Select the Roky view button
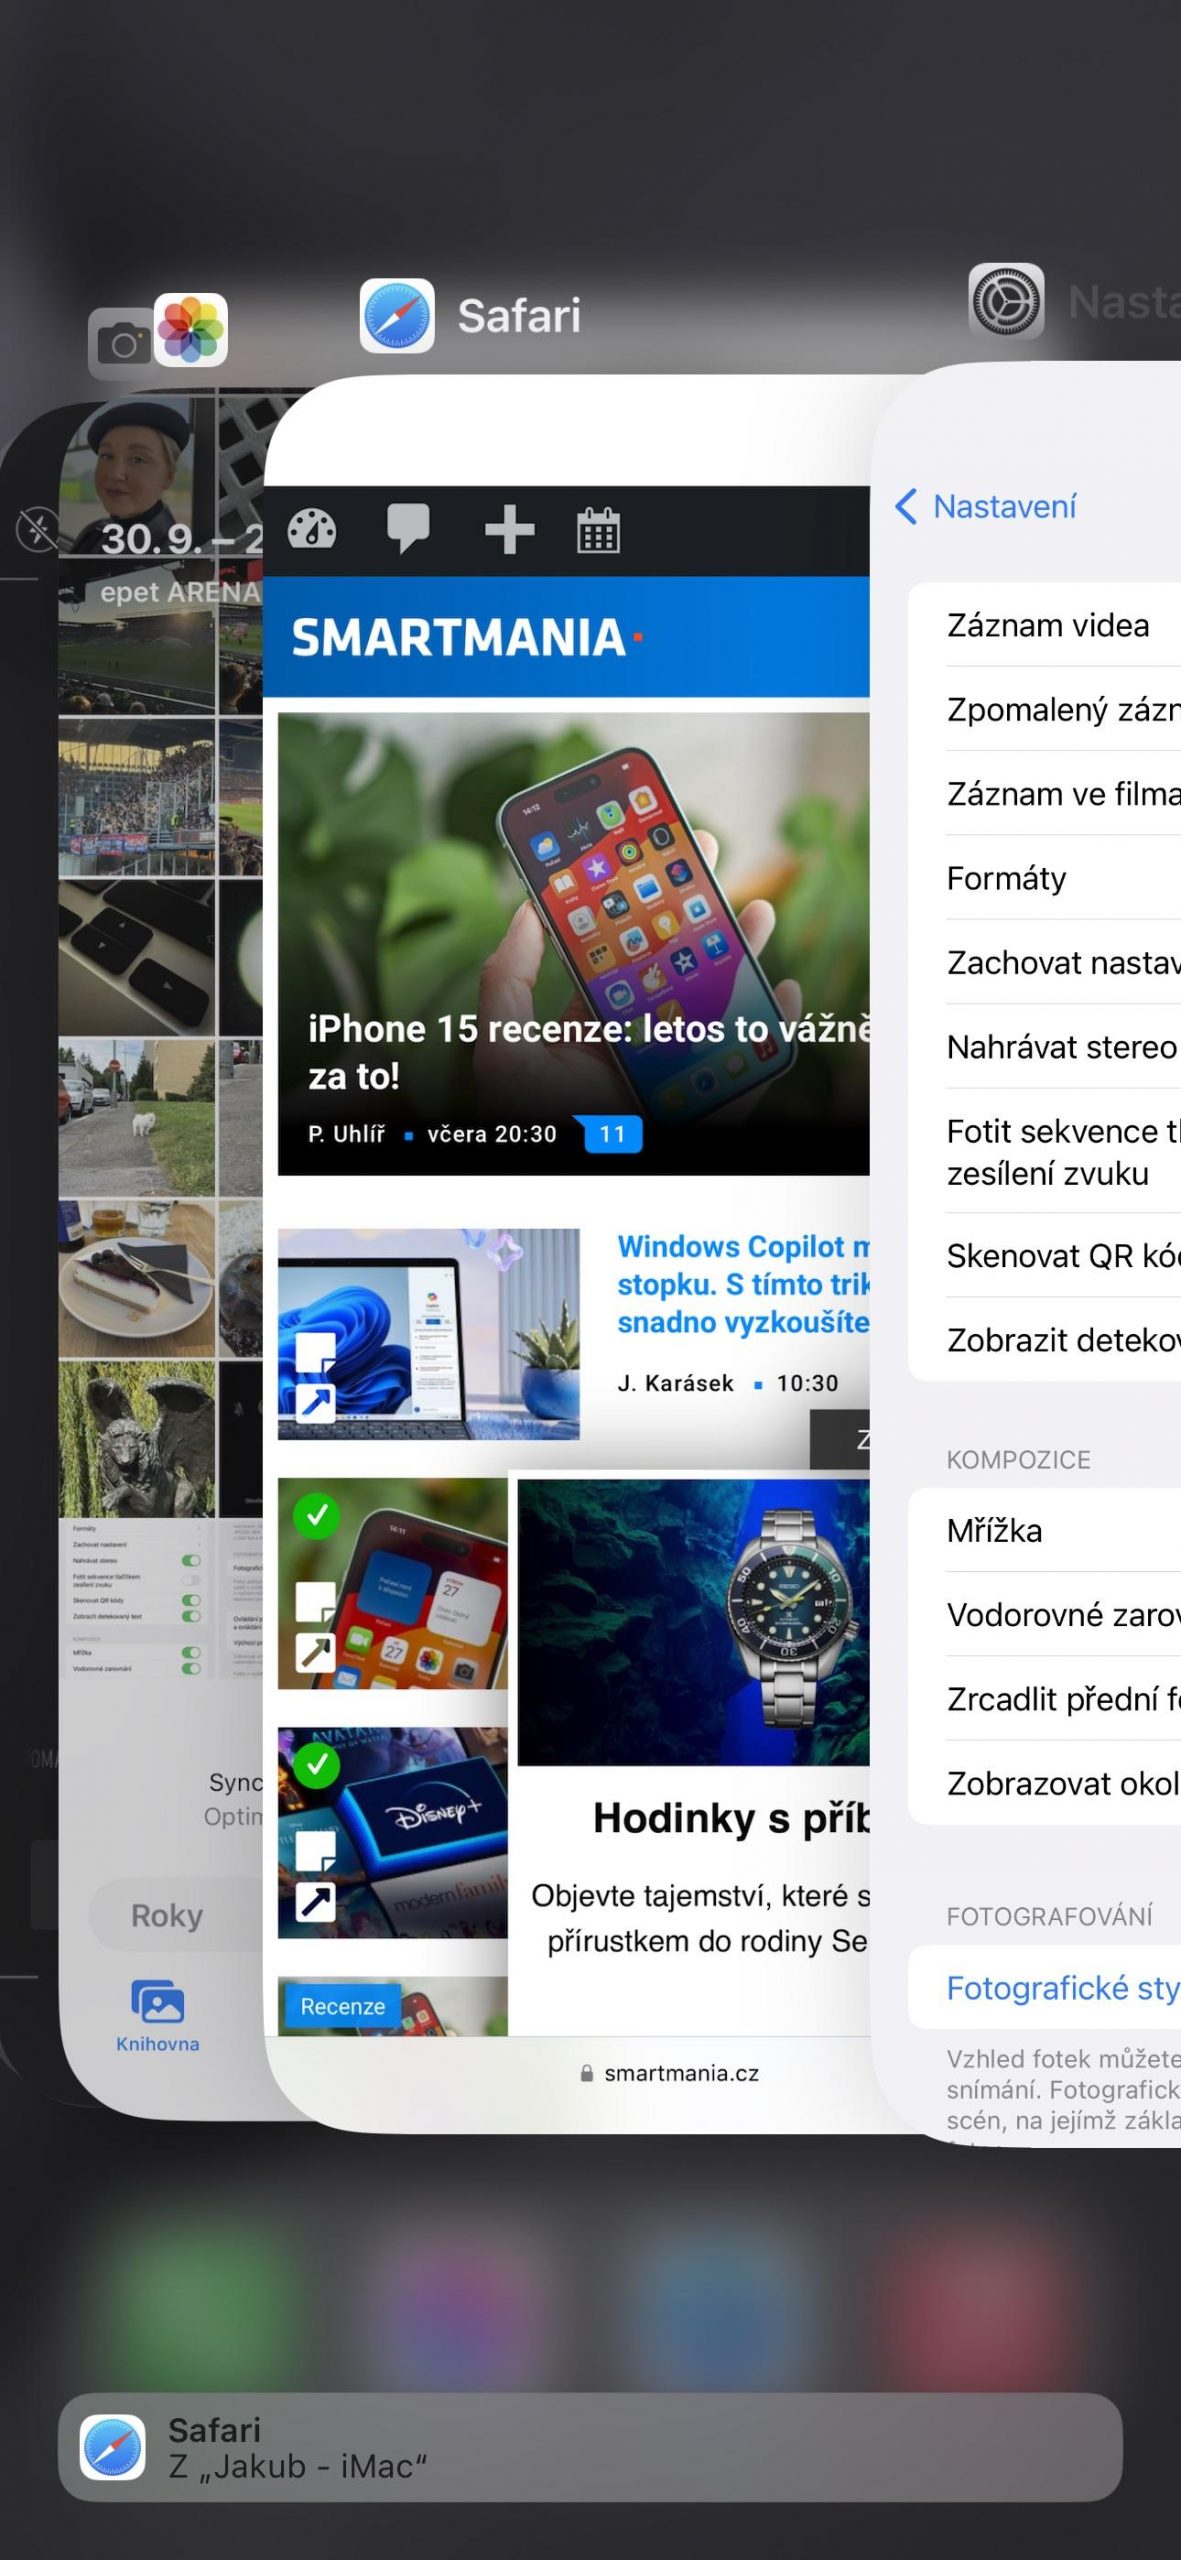Screen dimensions: 1181x2560 (167, 1915)
